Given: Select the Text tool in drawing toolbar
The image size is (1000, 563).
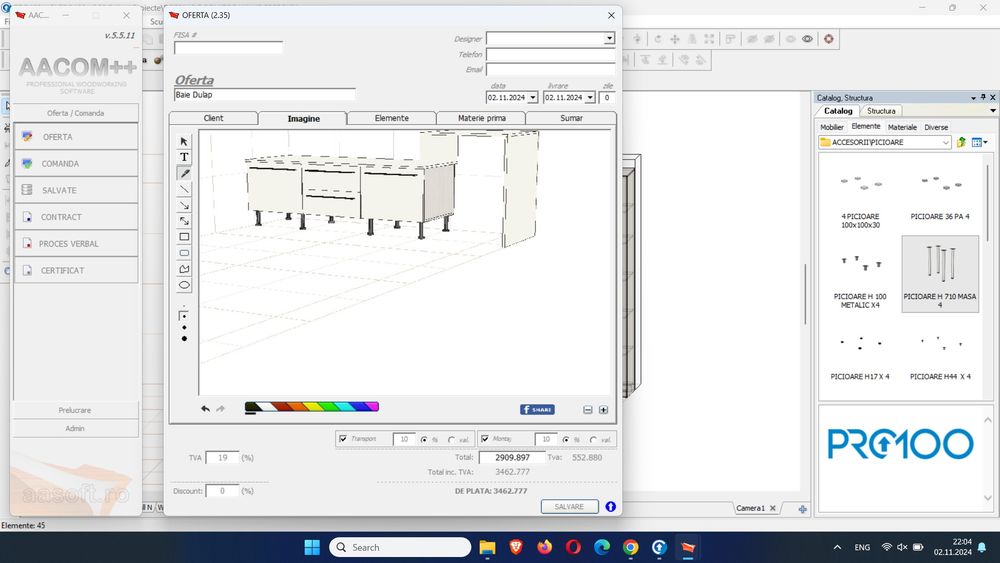Looking at the screenshot, I should [184, 157].
